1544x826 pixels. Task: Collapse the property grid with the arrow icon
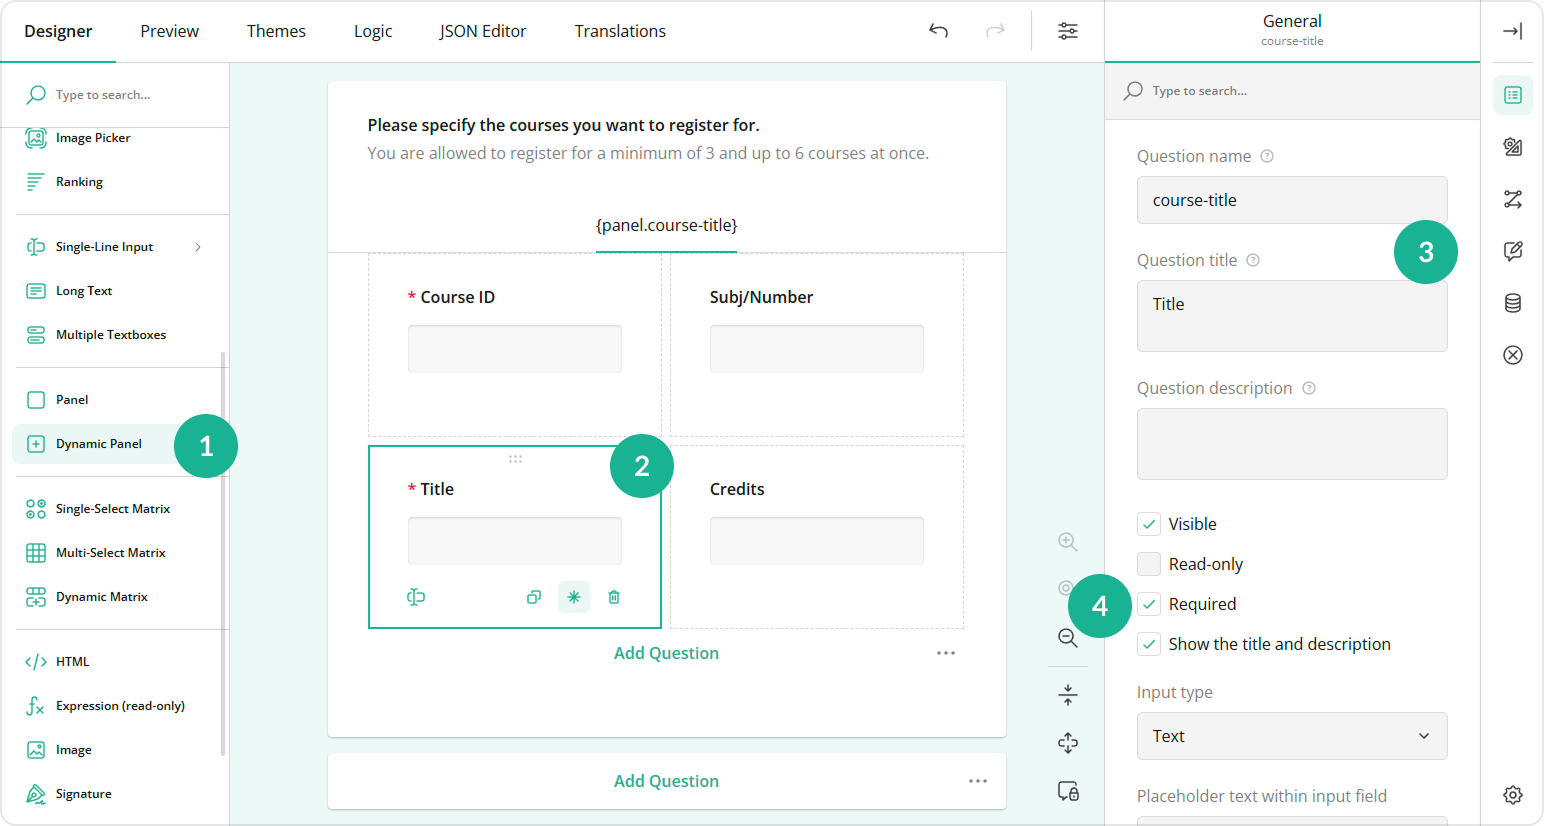1512,31
